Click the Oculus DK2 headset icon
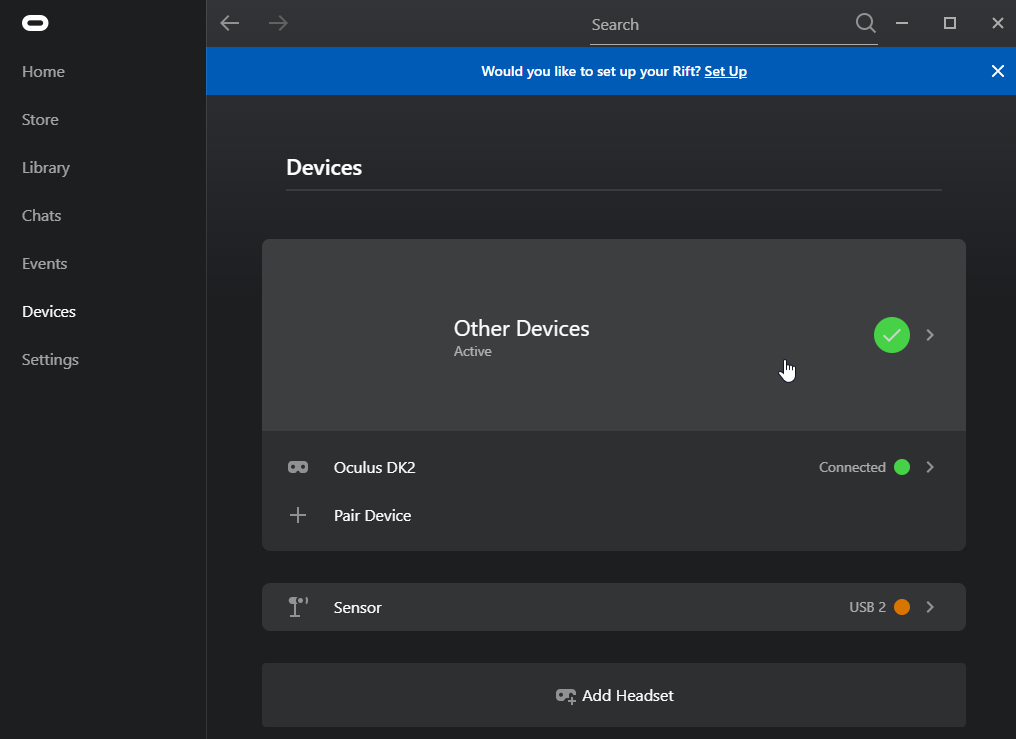This screenshot has height=739, width=1016. [298, 467]
